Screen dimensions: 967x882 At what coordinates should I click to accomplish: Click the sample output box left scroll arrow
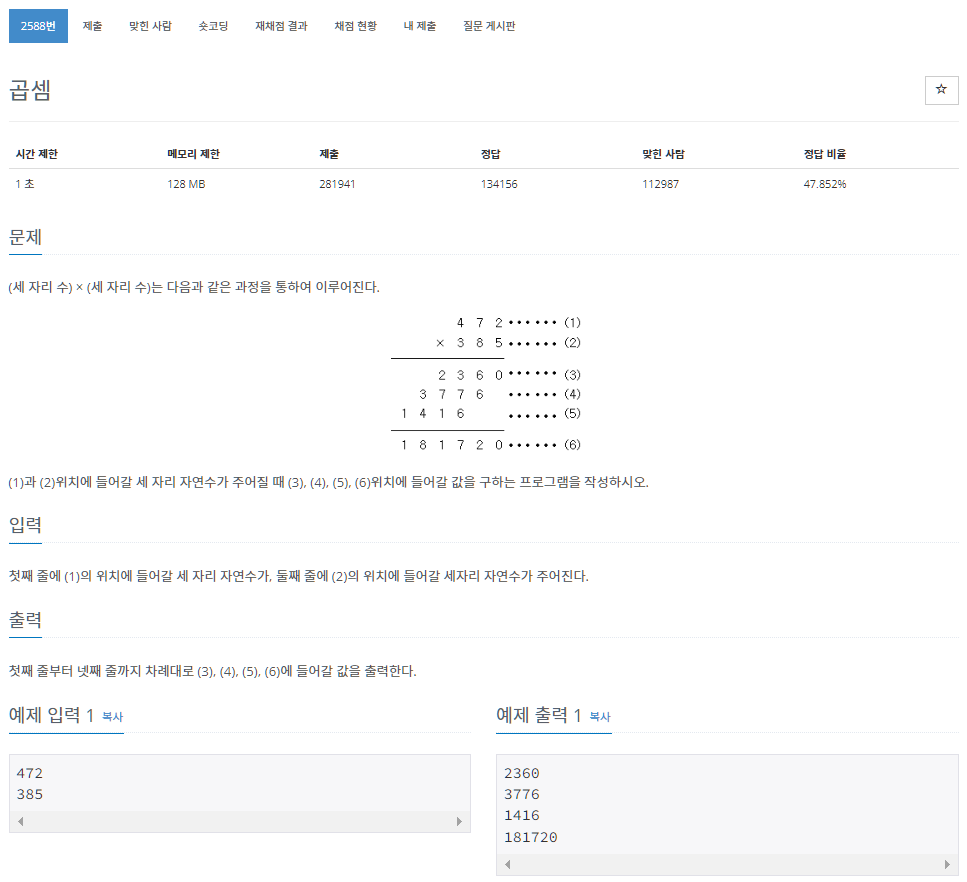(508, 864)
